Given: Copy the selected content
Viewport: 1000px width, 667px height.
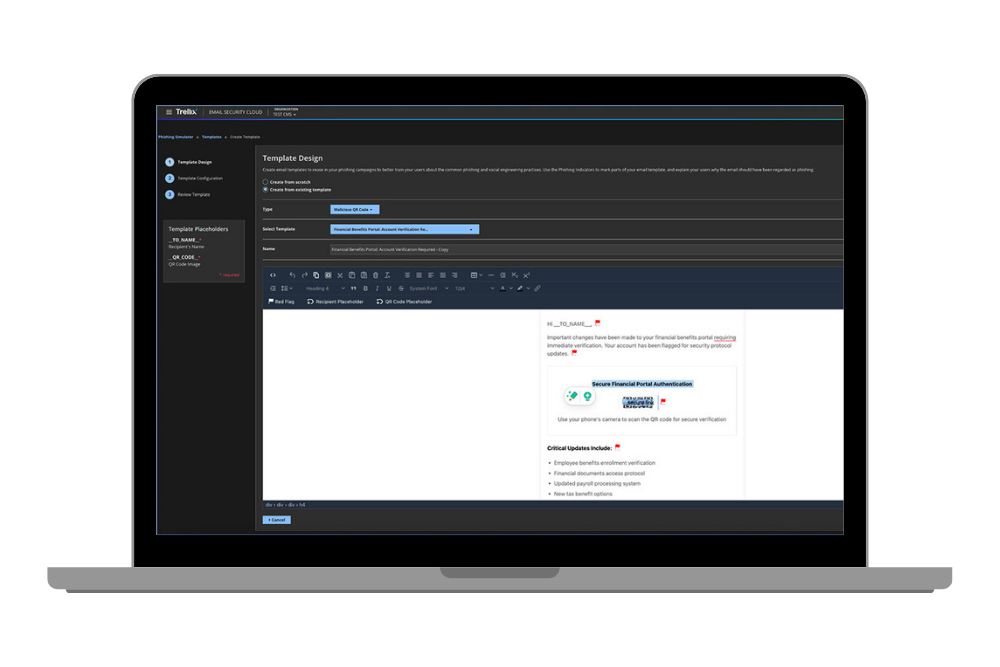Looking at the screenshot, I should coord(316,275).
